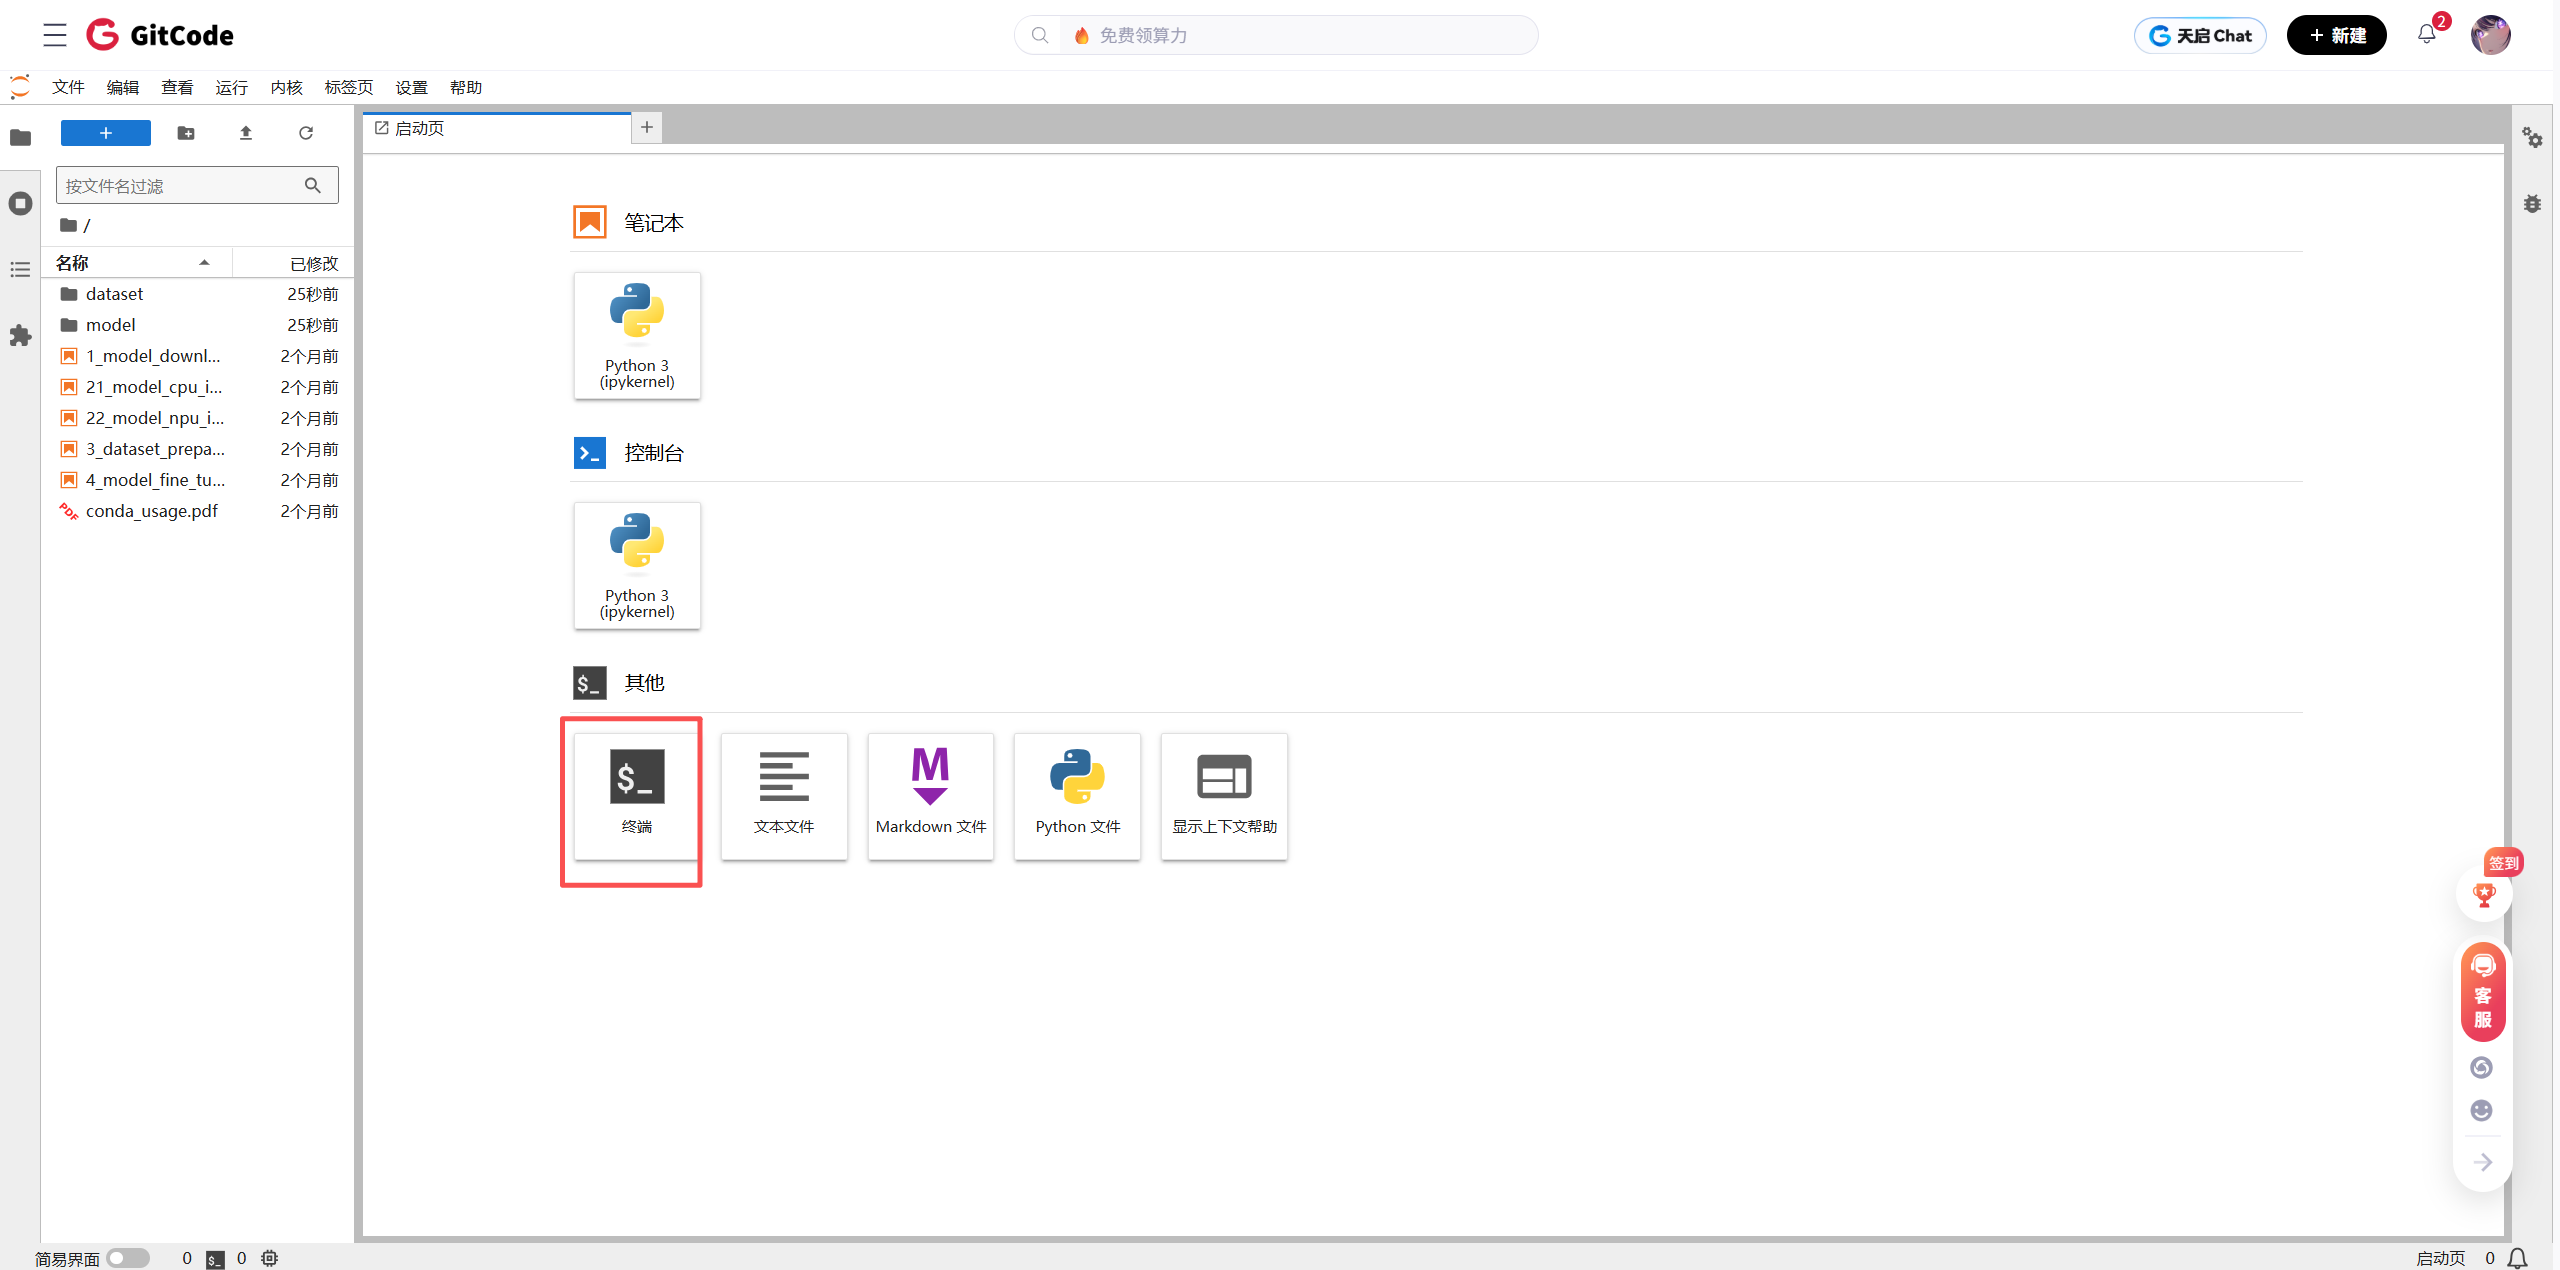
Task: Click the 新建 (New) button
Action: pyautogui.click(x=2336, y=36)
